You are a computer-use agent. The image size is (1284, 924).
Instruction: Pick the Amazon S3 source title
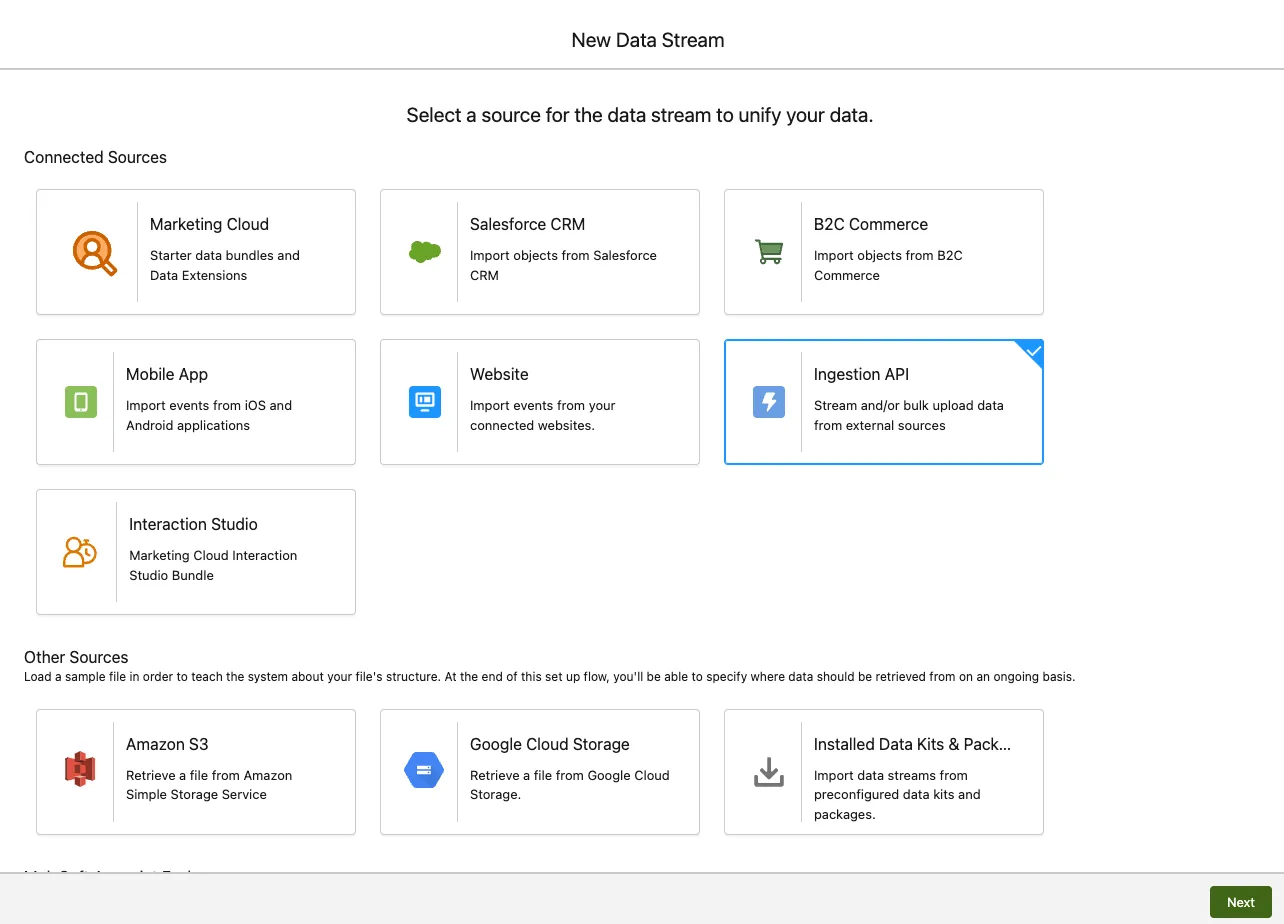click(x=167, y=744)
